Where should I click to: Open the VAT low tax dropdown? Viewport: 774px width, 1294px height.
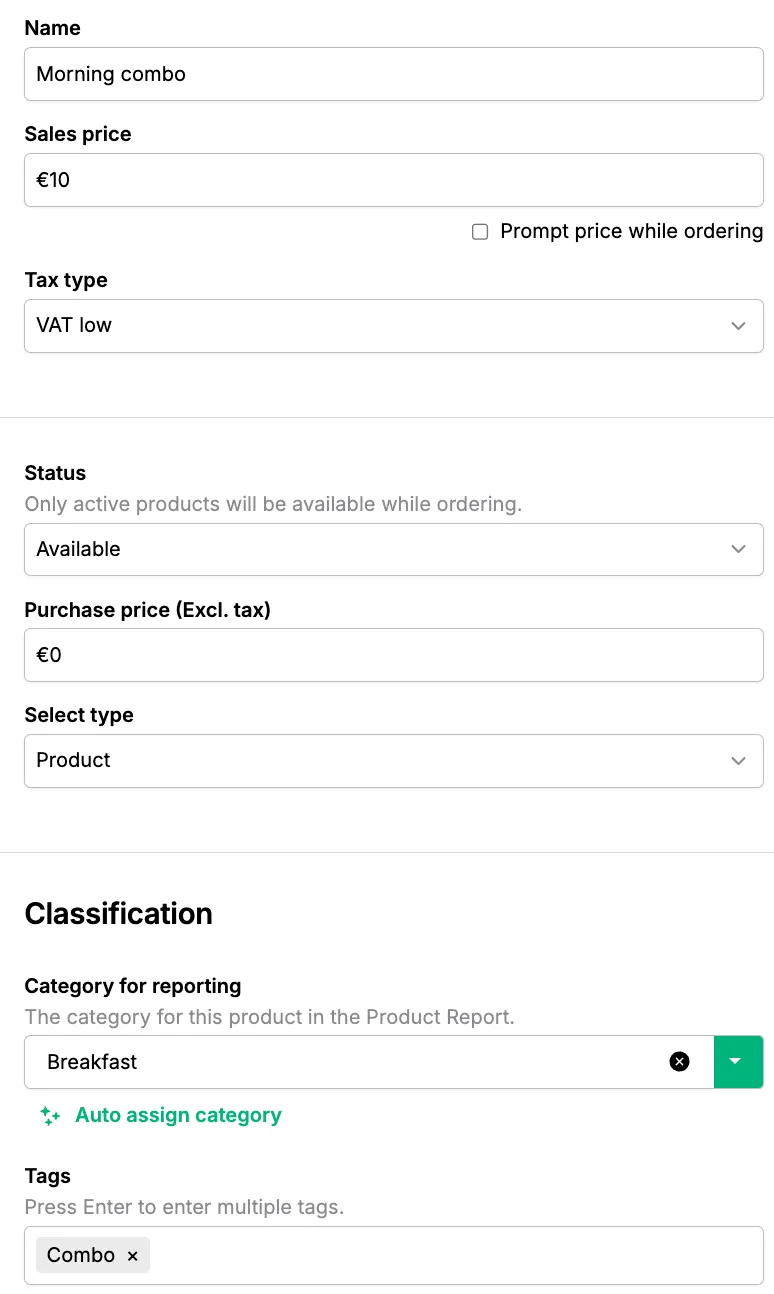(x=380, y=326)
